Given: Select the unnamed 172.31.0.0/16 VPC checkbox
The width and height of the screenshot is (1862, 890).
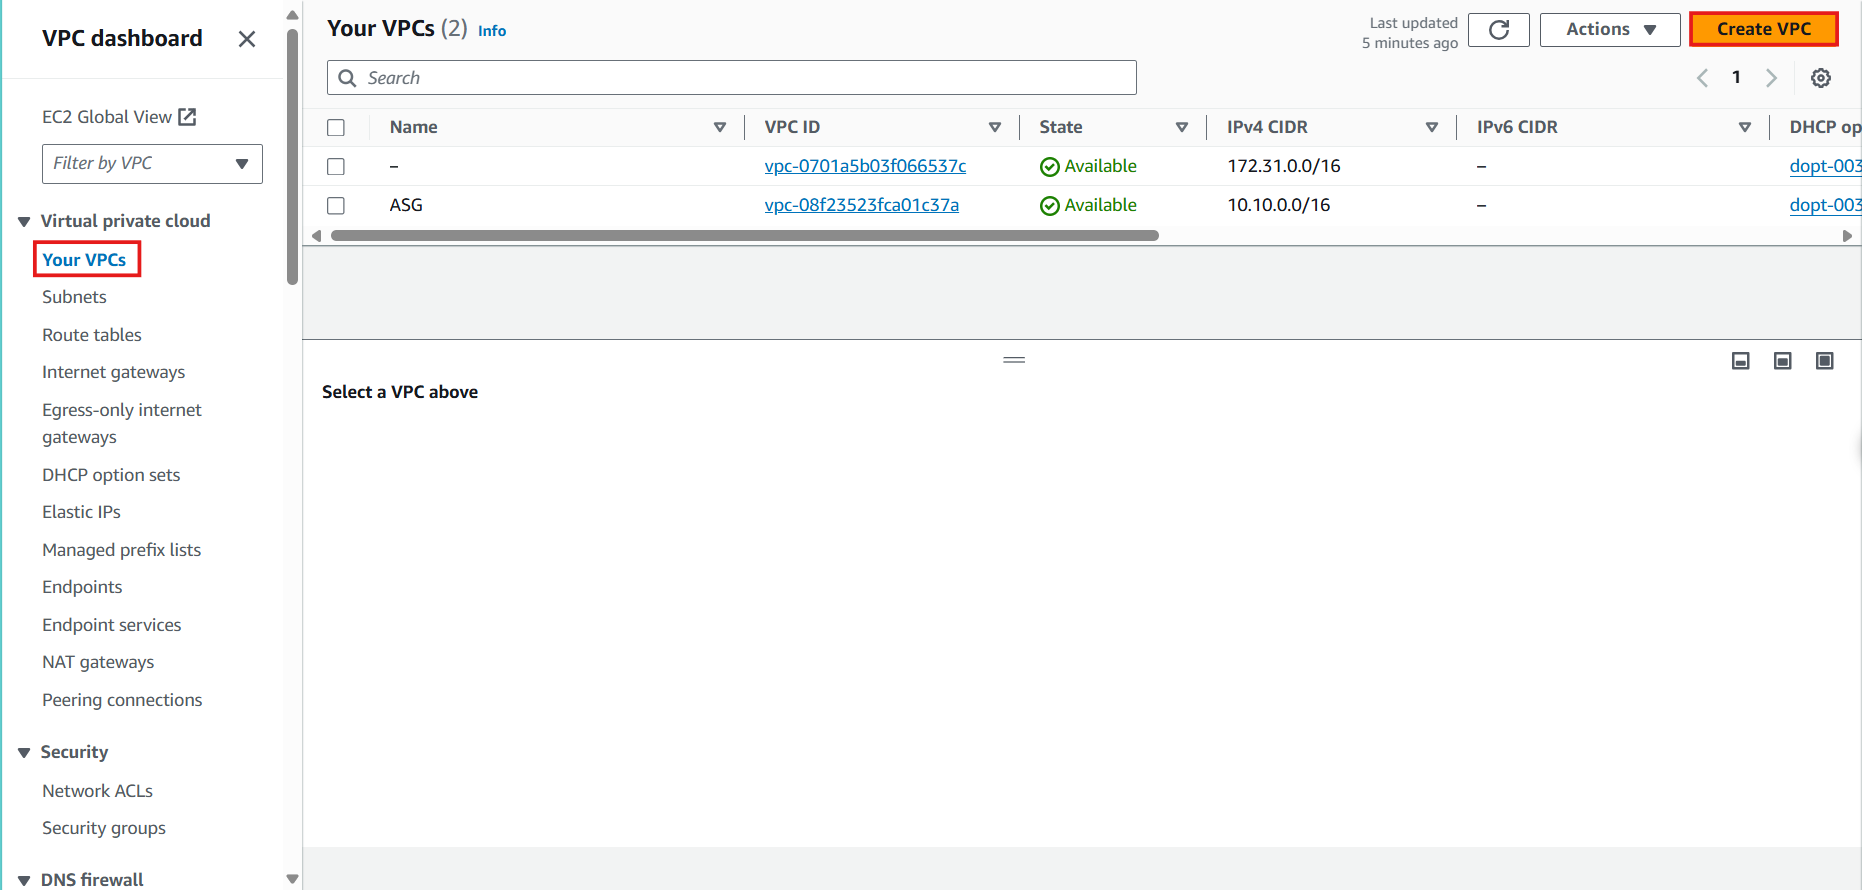Looking at the screenshot, I should click(336, 167).
